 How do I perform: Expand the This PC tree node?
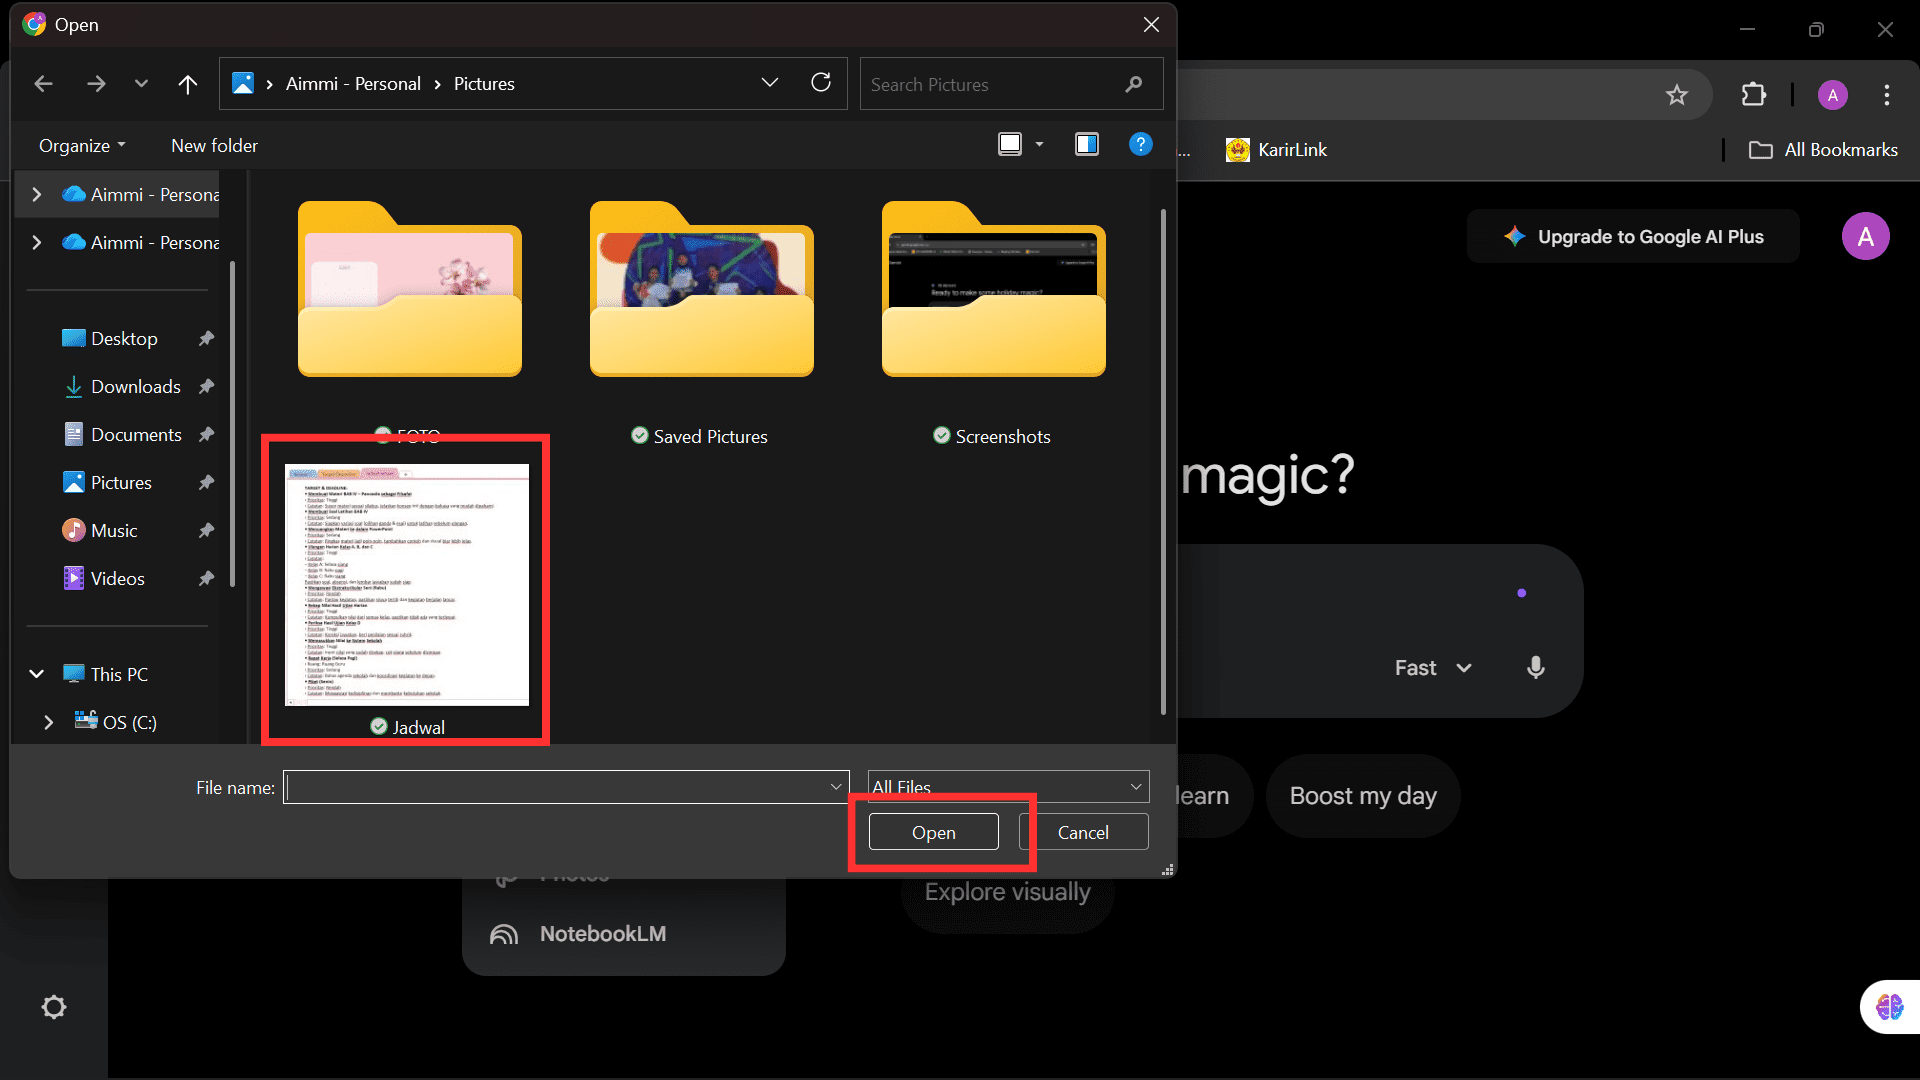(x=37, y=674)
